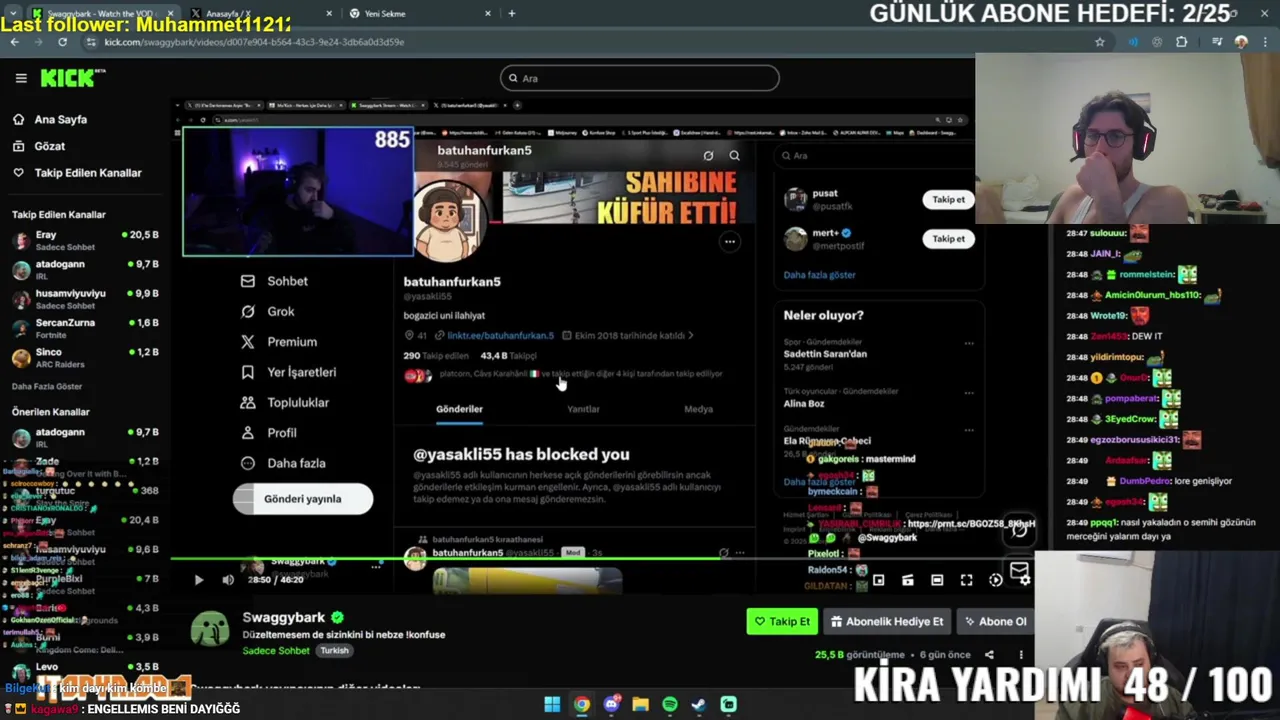
Task: Click 'Takip et' beside mert+ in streamed X page
Action: pyautogui.click(x=948, y=238)
